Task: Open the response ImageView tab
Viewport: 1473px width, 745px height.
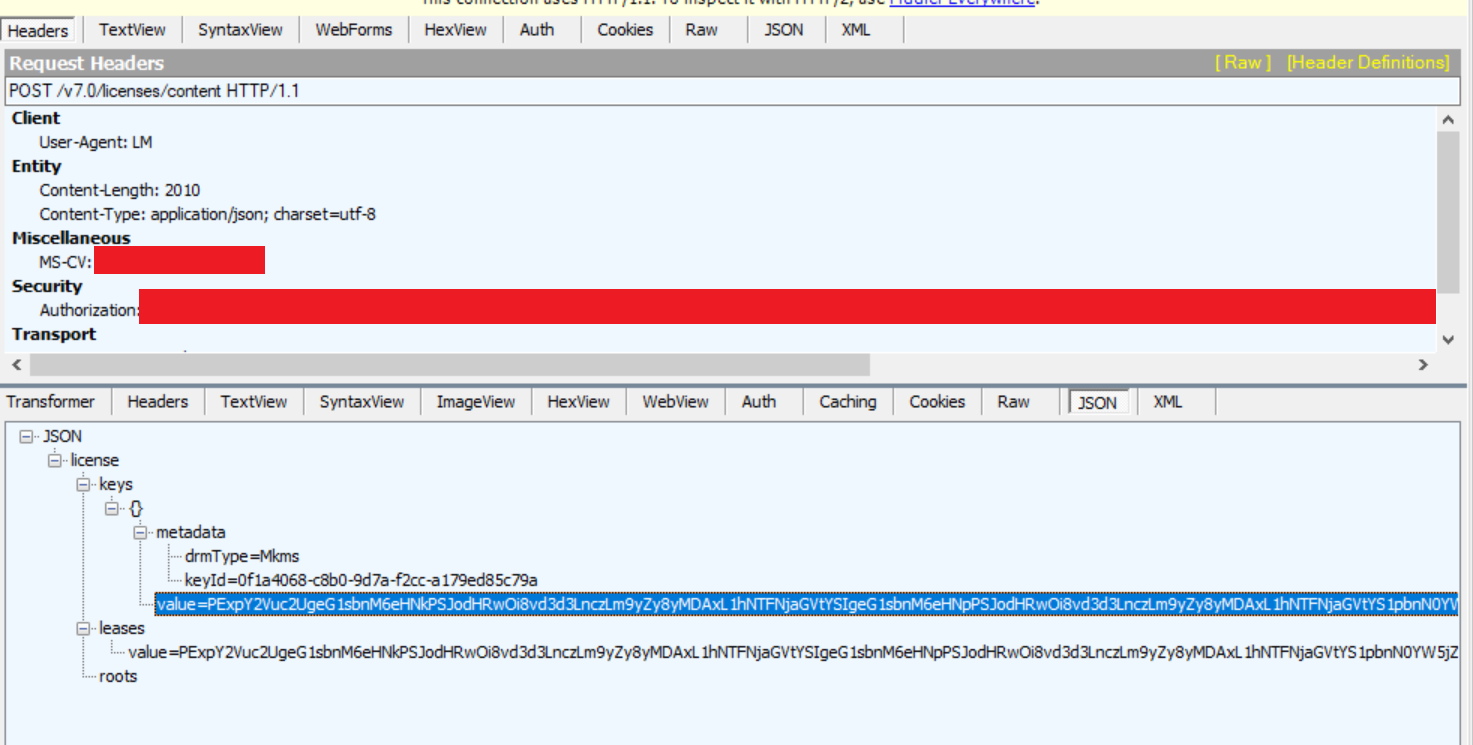Action: click(475, 402)
